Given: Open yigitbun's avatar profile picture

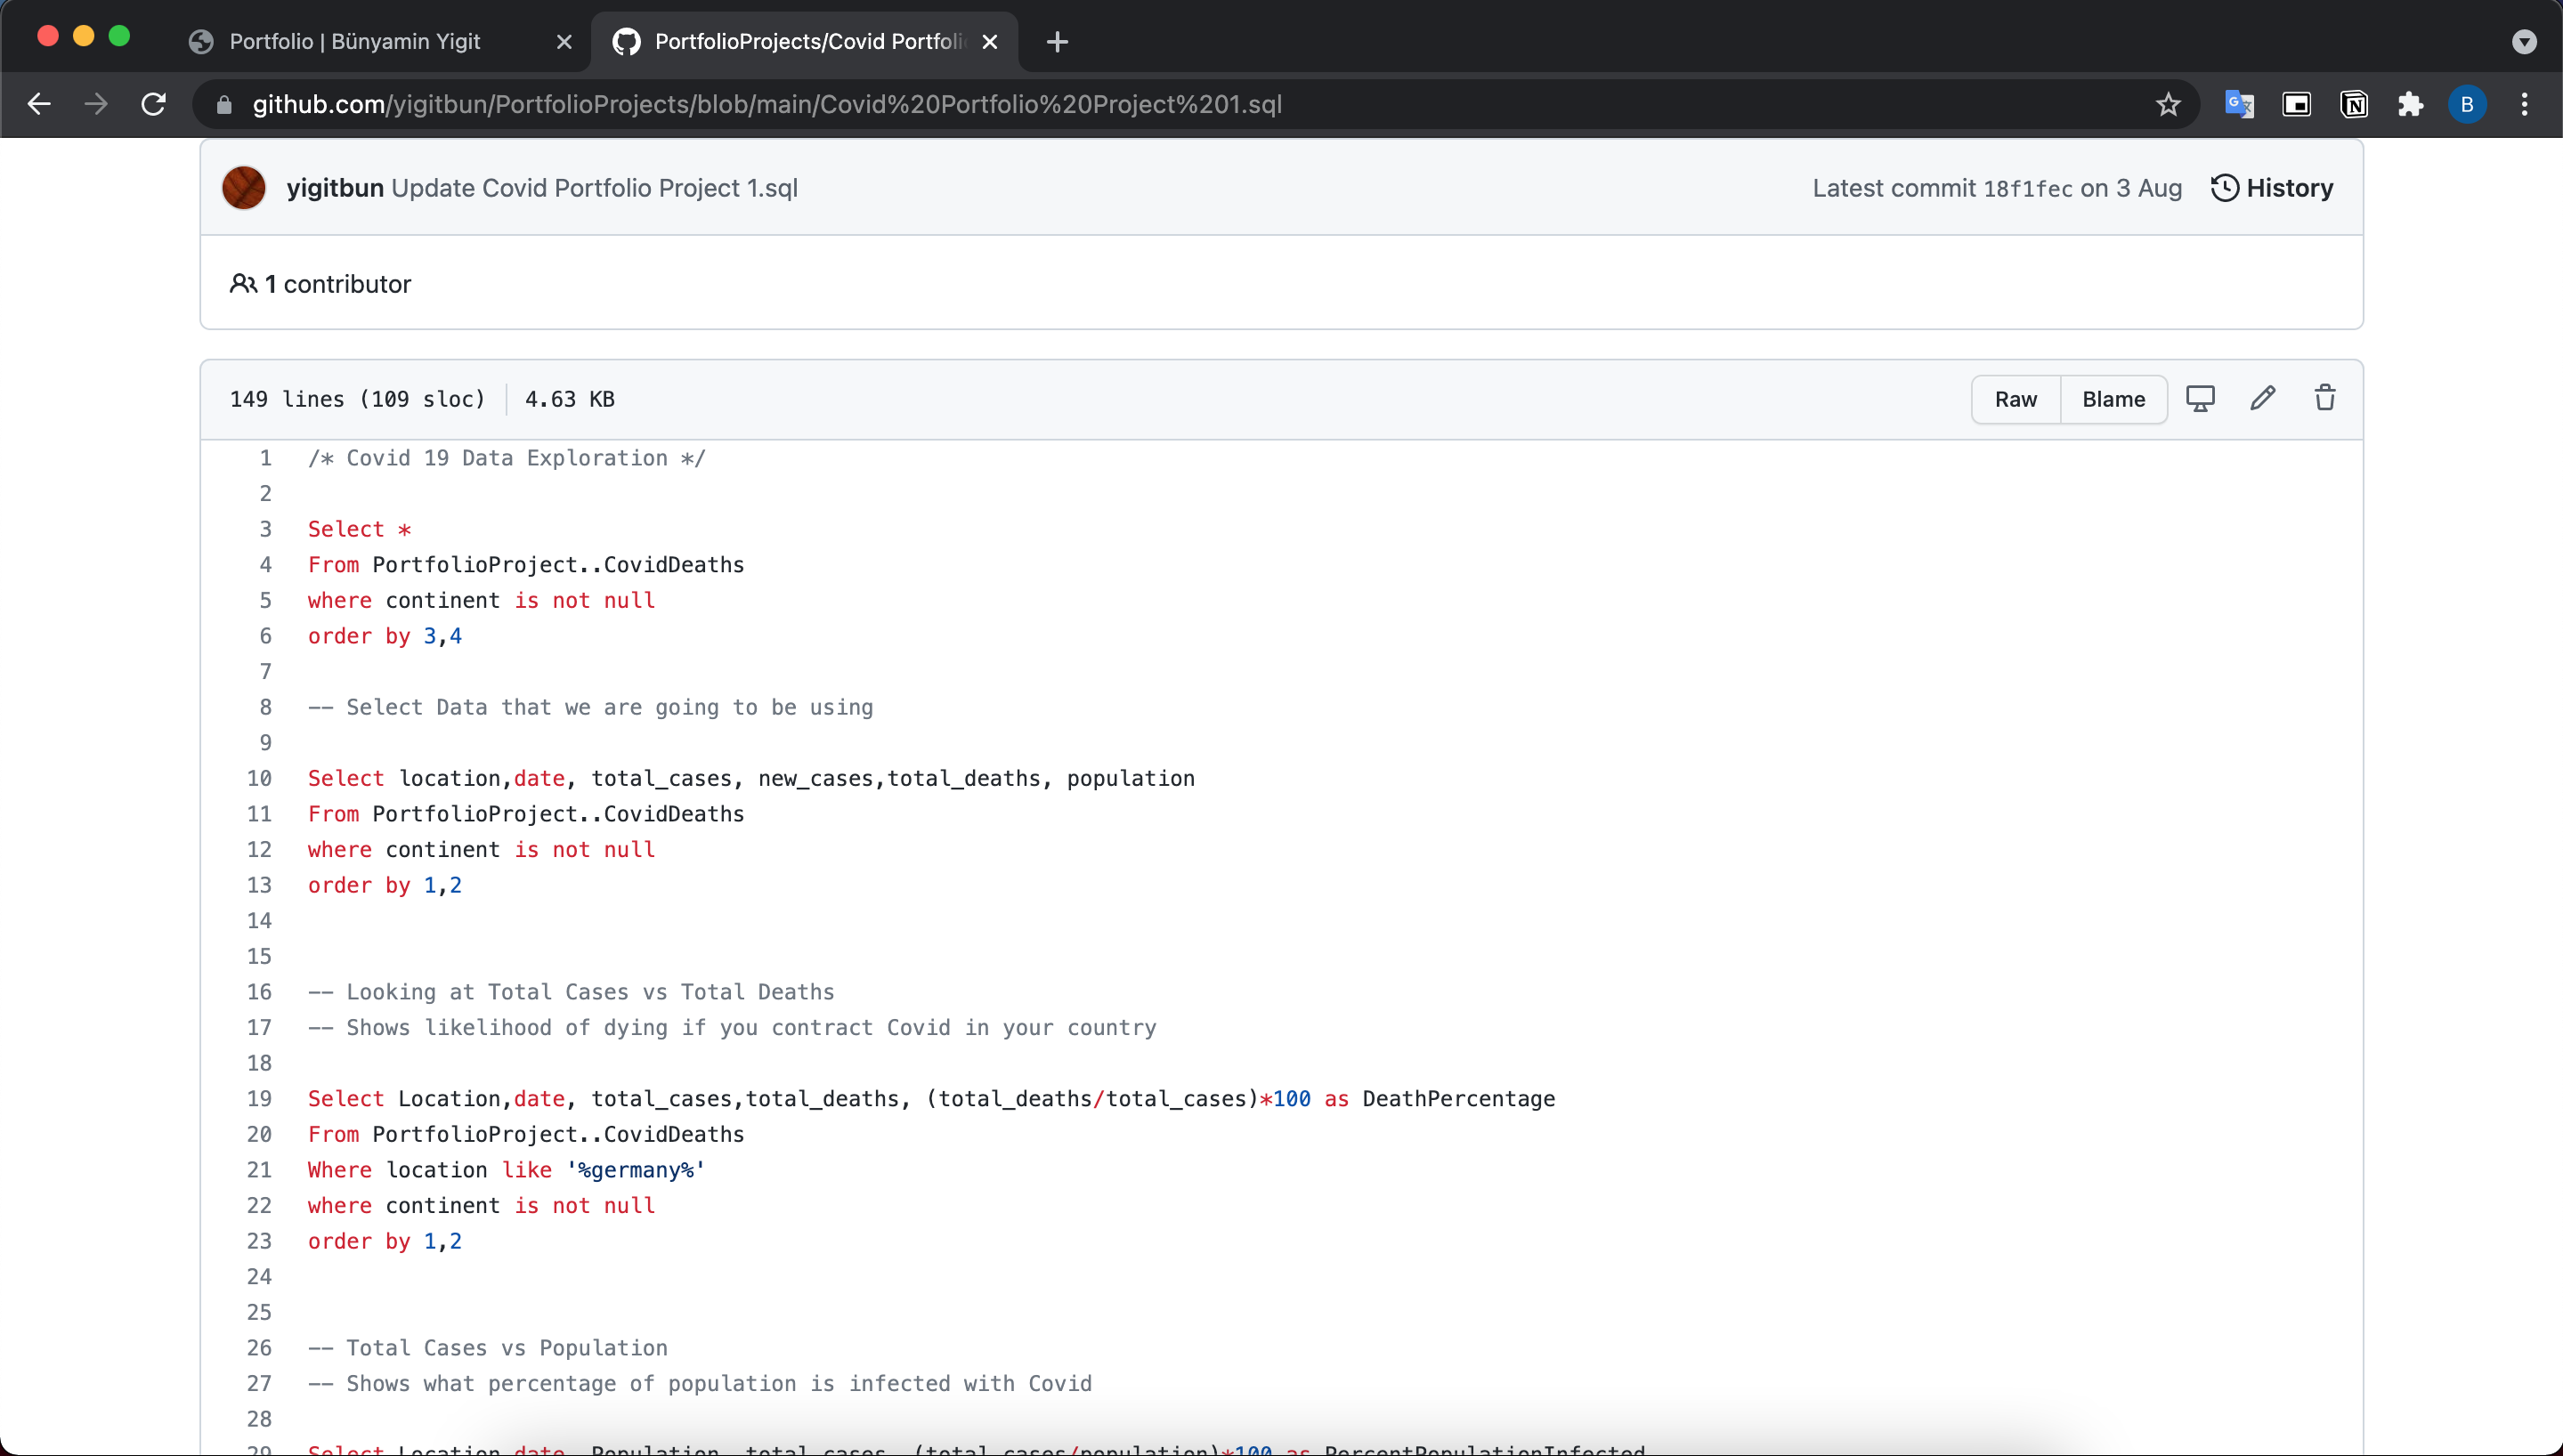Looking at the screenshot, I should point(244,188).
